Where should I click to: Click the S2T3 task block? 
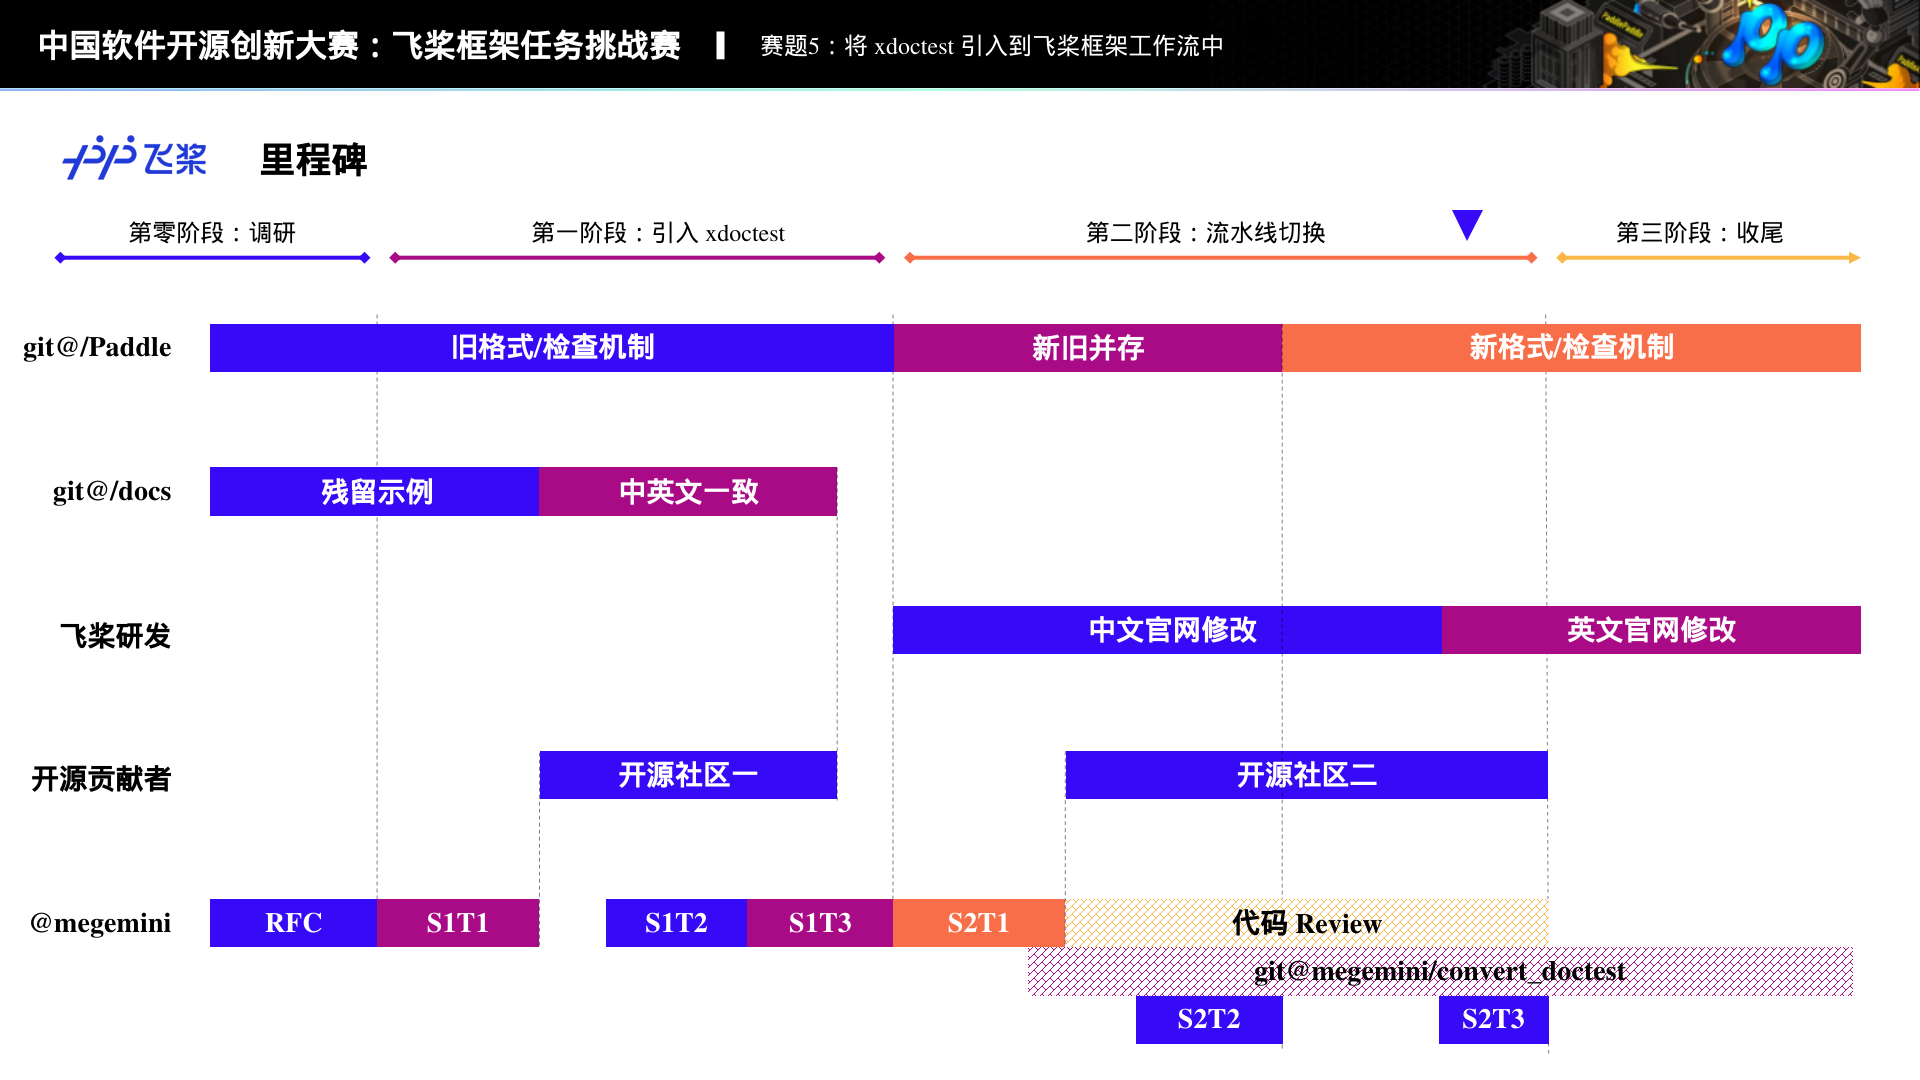click(1493, 1019)
